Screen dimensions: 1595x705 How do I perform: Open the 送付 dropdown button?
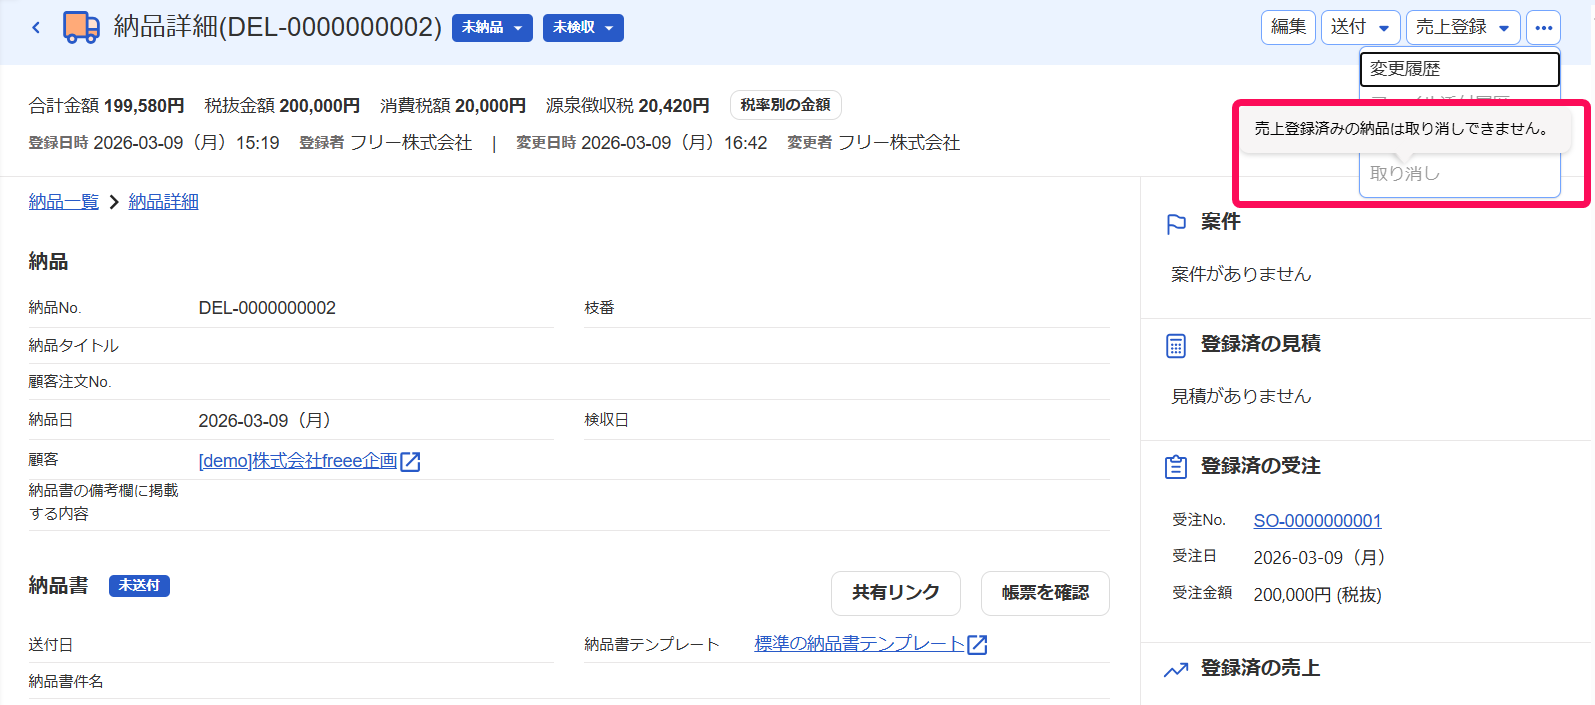(1360, 27)
